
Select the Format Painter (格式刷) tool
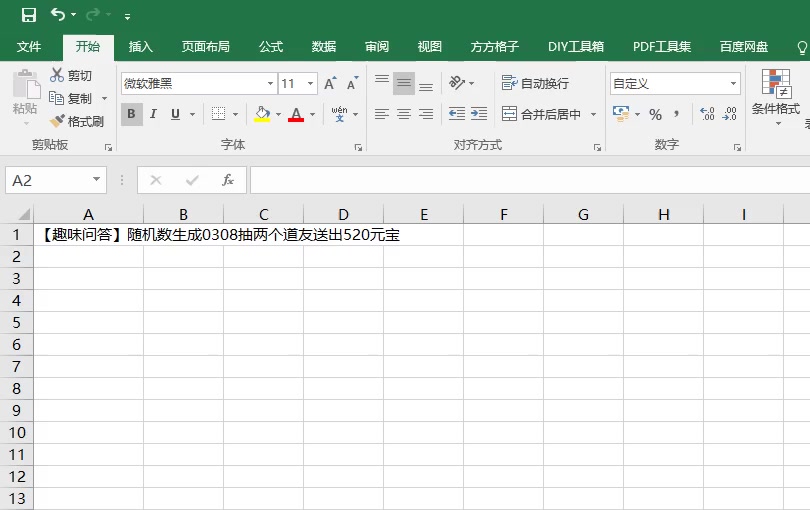[x=76, y=121]
